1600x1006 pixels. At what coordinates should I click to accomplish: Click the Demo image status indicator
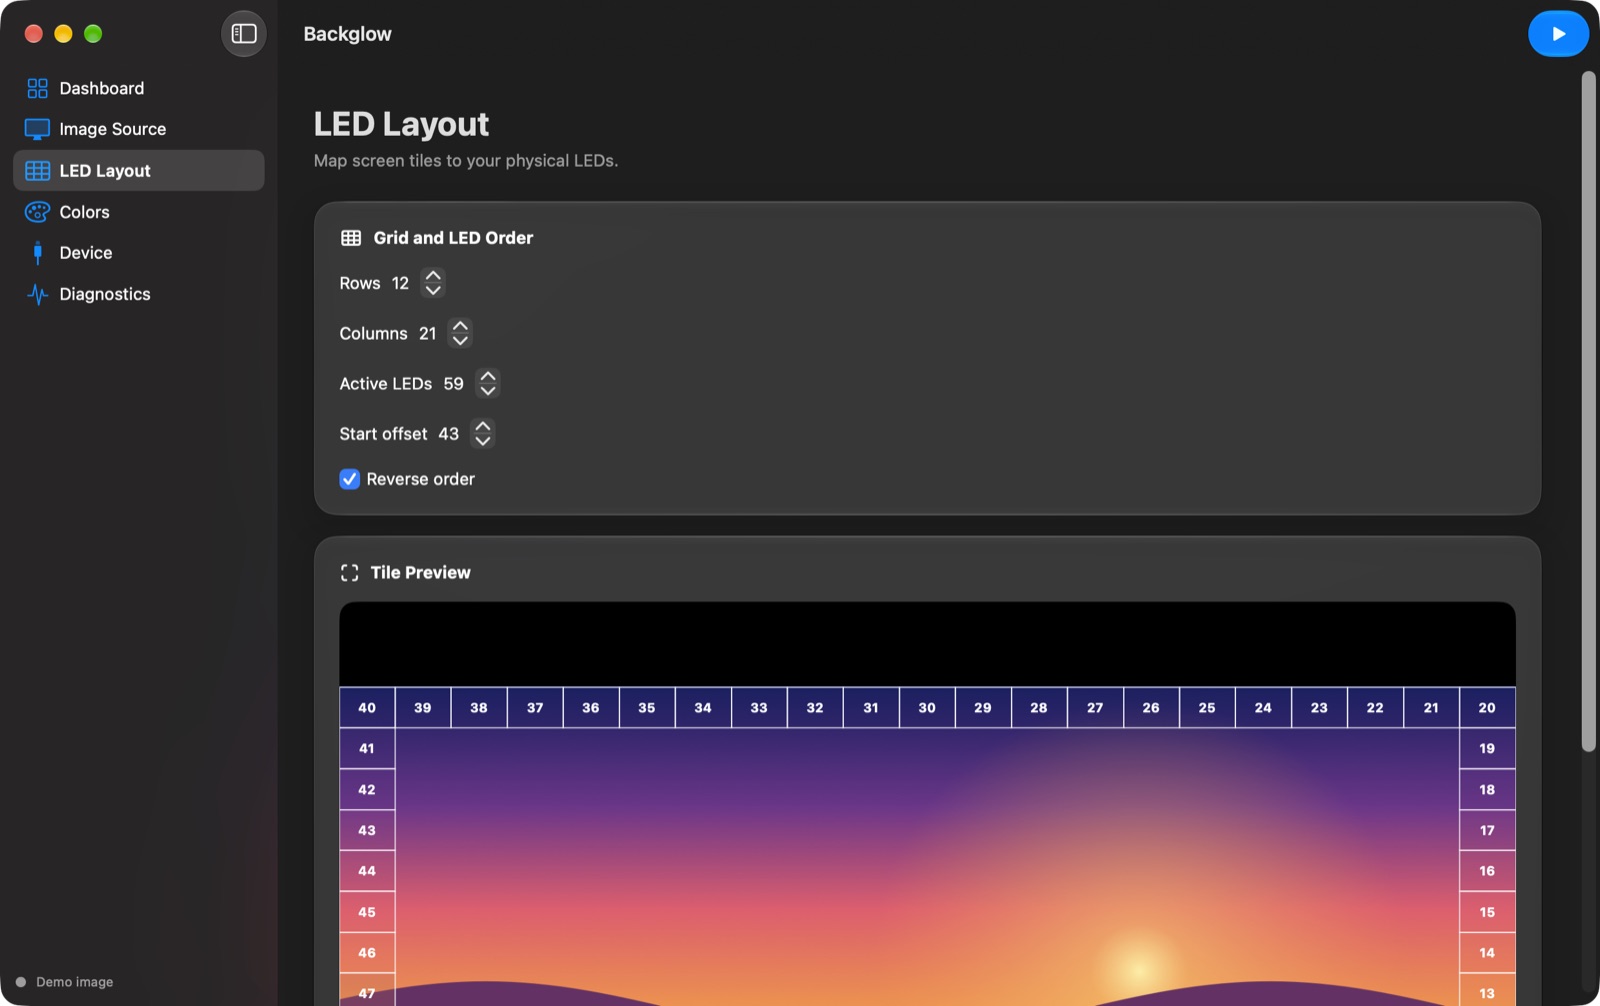click(x=64, y=982)
